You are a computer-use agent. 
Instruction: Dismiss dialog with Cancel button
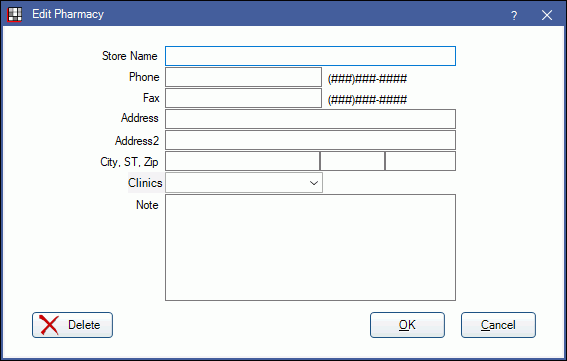(x=498, y=325)
